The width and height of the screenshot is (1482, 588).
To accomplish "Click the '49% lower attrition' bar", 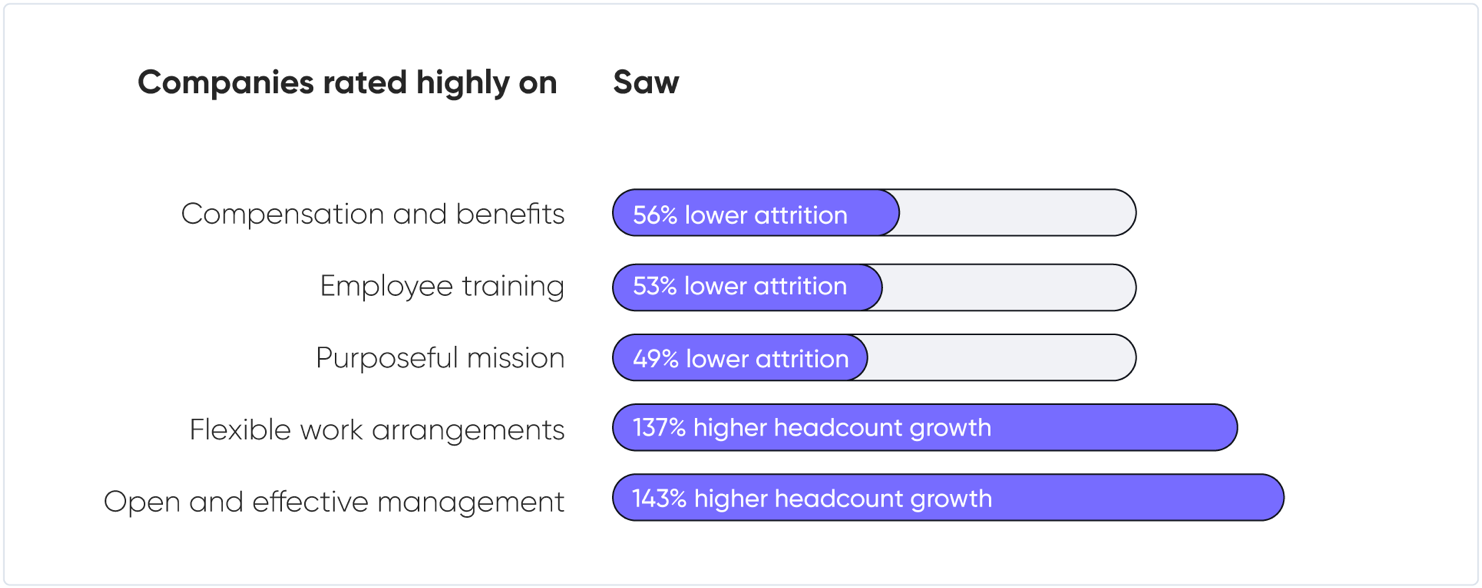I will 740,358.
